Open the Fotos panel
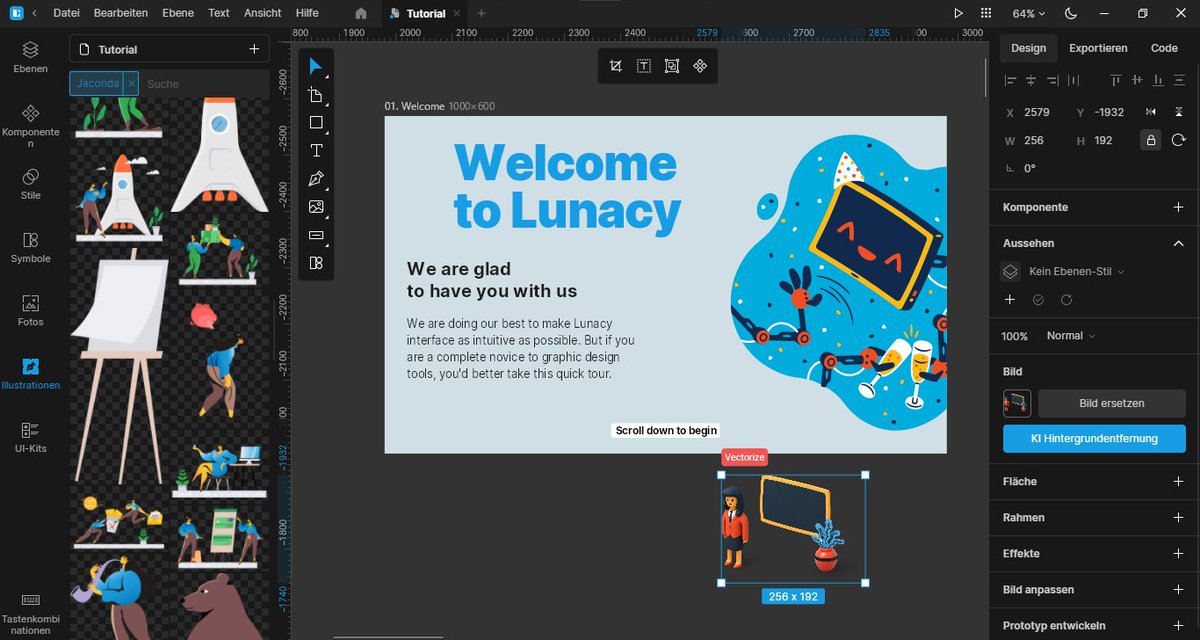 click(31, 310)
